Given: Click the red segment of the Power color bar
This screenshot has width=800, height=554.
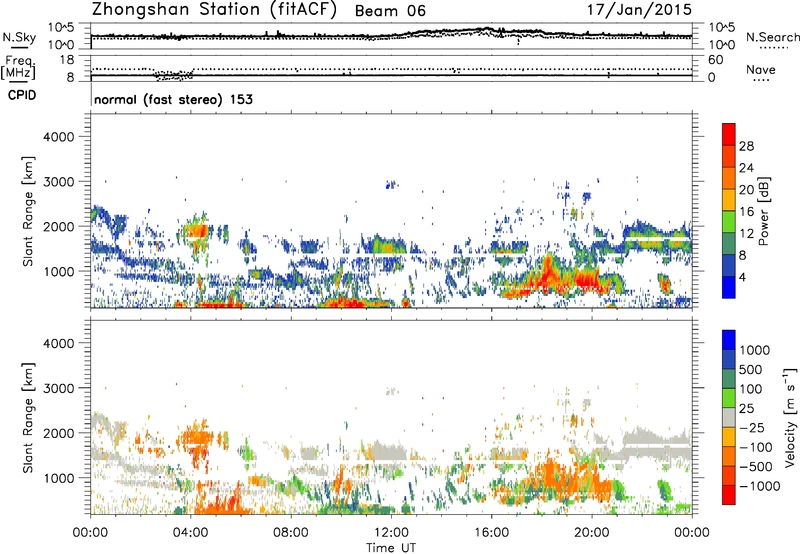Looking at the screenshot, I should pos(729,134).
